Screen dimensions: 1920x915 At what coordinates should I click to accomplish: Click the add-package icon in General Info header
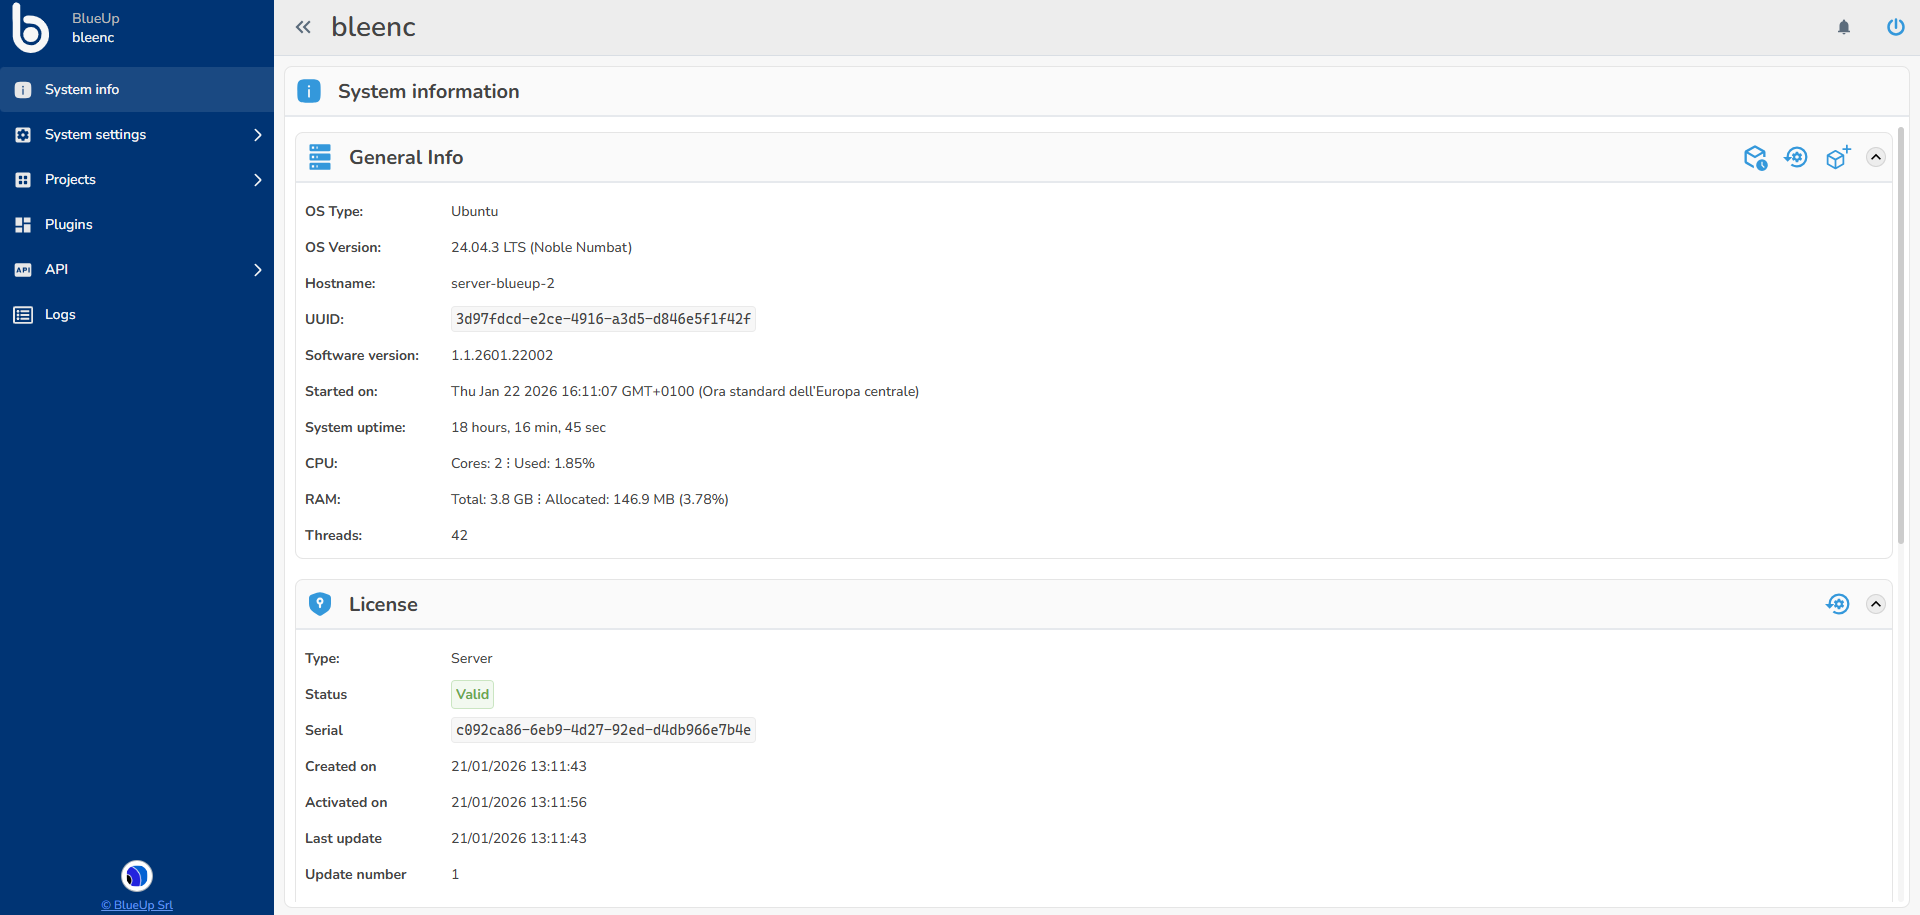coord(1838,157)
